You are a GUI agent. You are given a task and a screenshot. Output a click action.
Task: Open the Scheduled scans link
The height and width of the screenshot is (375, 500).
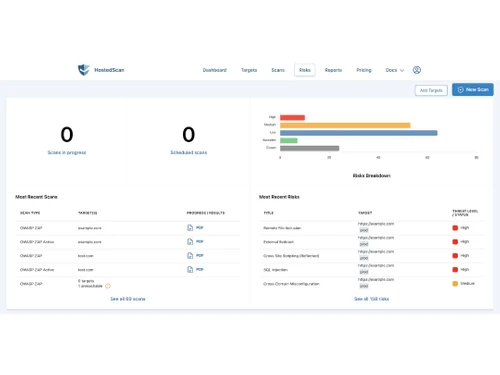189,152
